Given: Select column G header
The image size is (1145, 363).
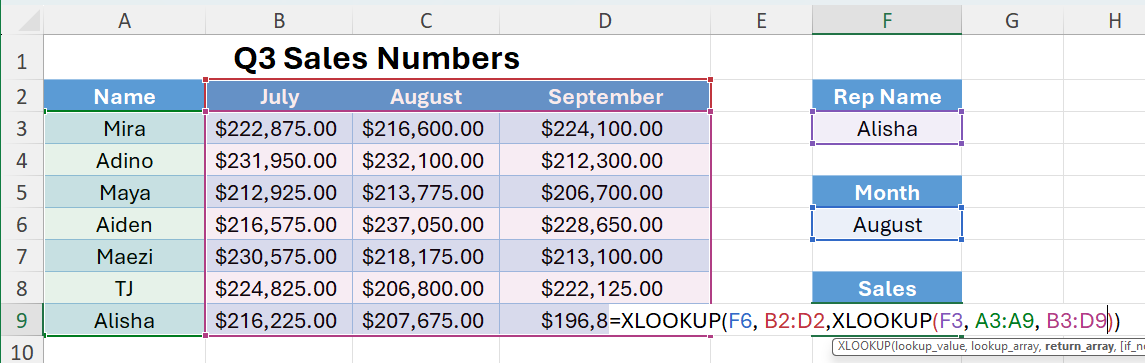Looking at the screenshot, I should 1011,21.
